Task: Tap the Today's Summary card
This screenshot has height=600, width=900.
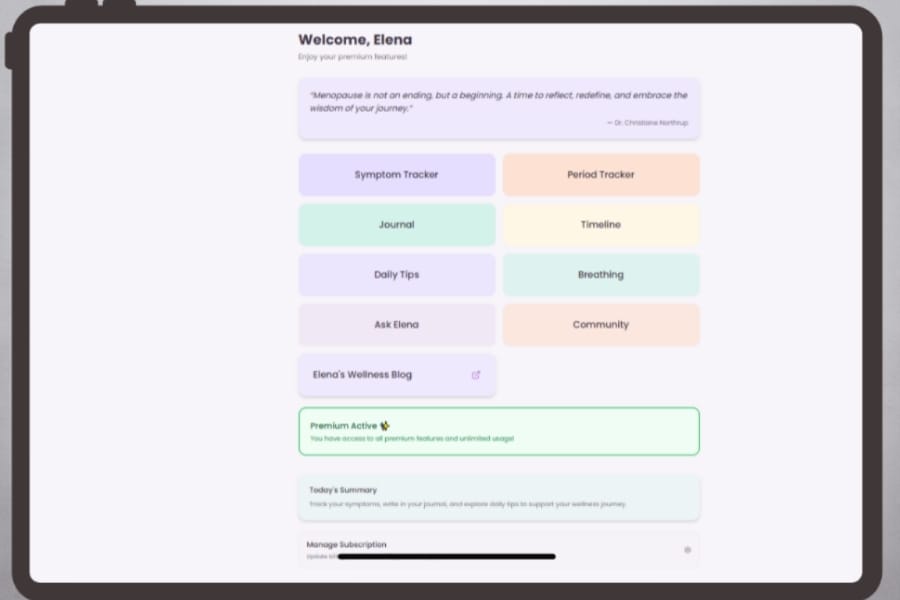Action: [x=499, y=497]
